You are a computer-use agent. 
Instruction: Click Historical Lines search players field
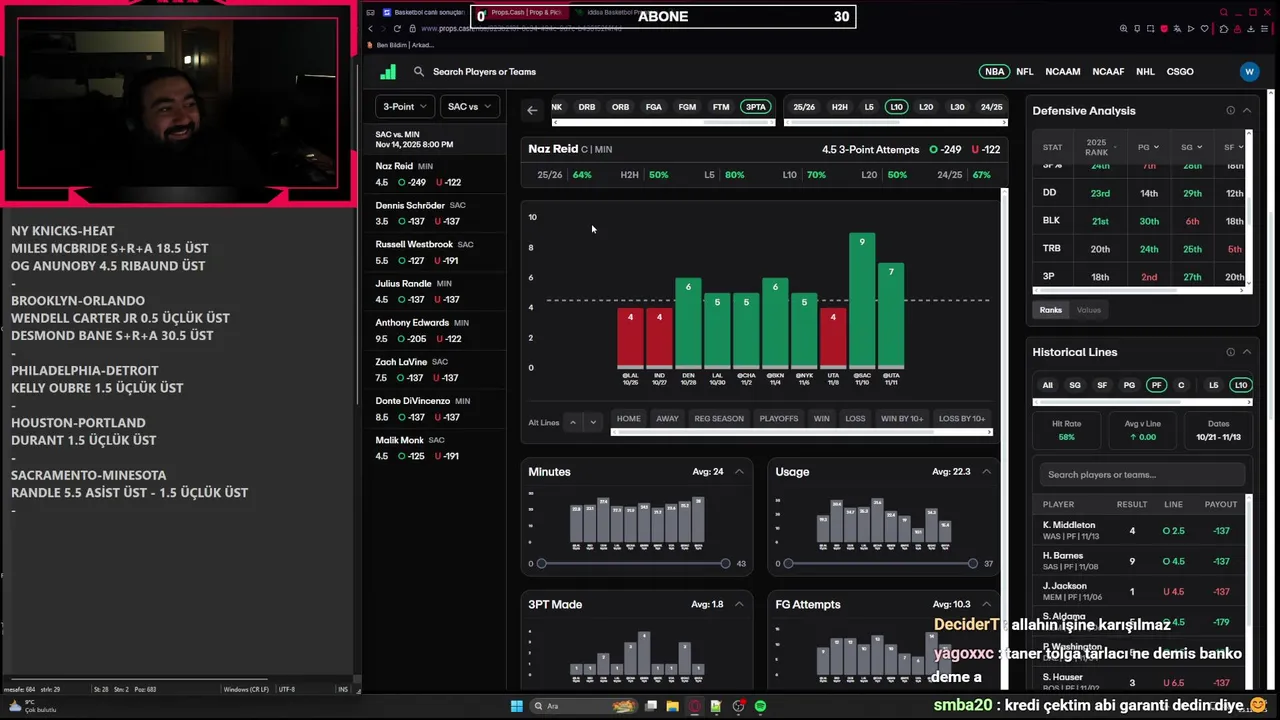pyautogui.click(x=1142, y=475)
